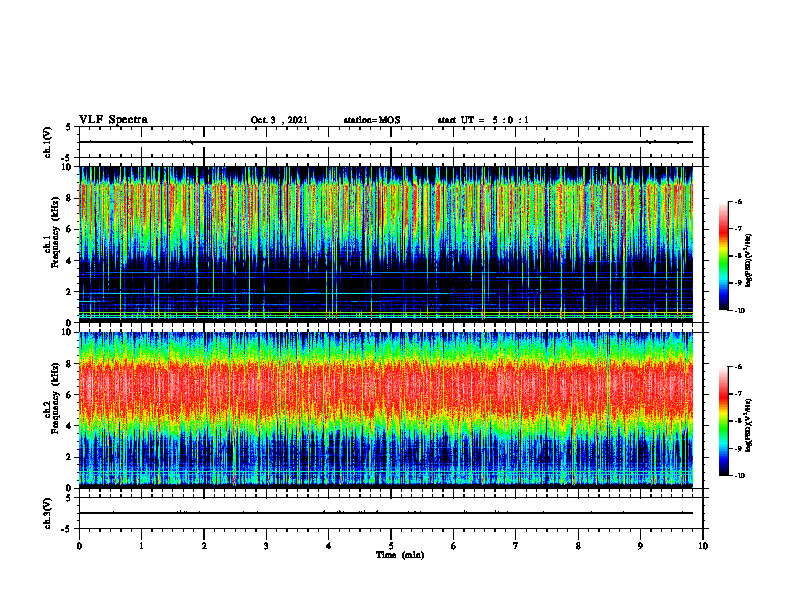The image size is (792, 612).
Task: Click the "-6" tick of the ch.1 color bar
Action: (739, 202)
